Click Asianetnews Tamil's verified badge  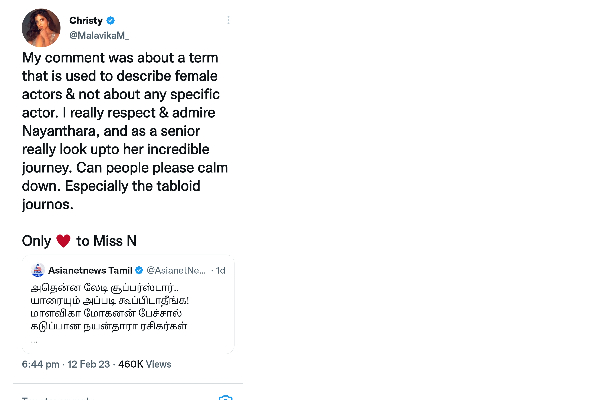tap(138, 270)
